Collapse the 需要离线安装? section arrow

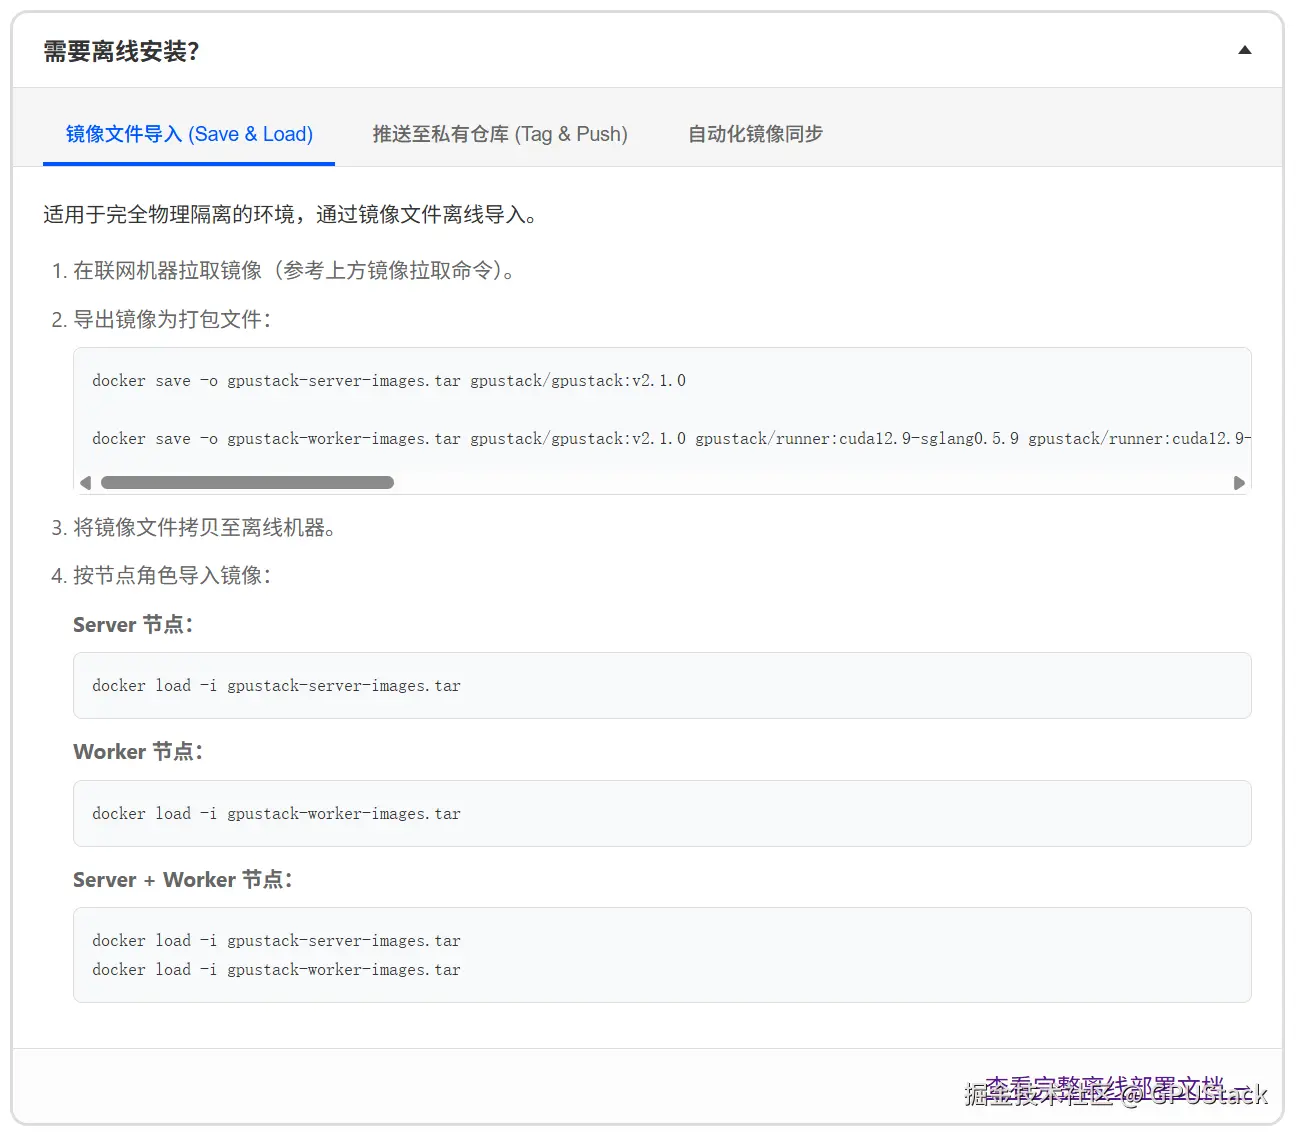[1244, 50]
